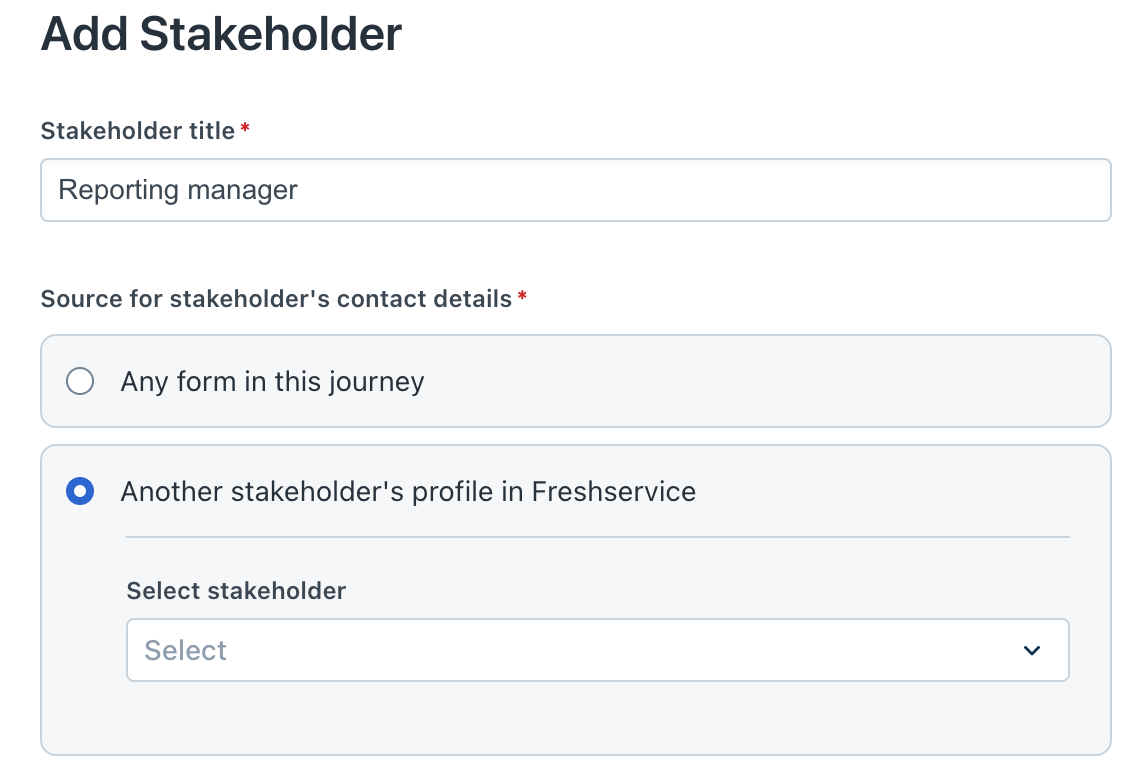Click the "Reporting manager" text in the title field

coord(178,190)
